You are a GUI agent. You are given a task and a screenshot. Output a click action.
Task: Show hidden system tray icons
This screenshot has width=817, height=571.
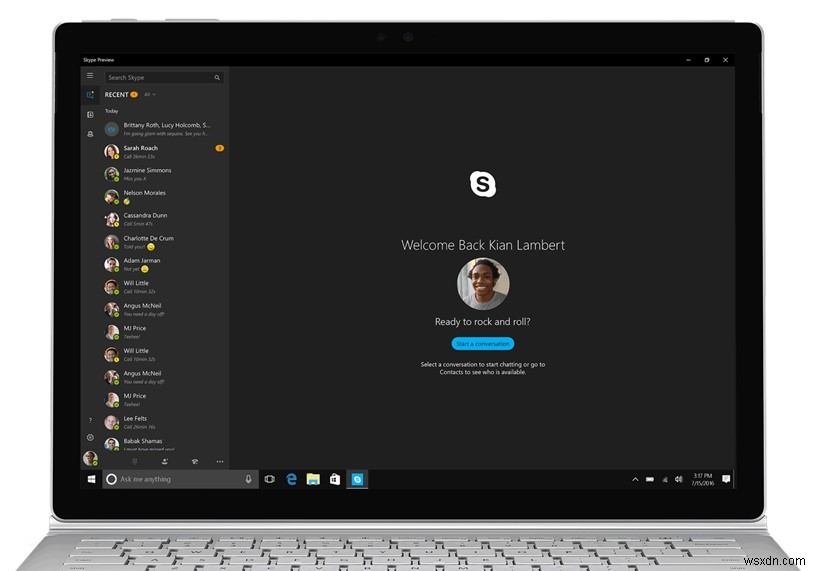point(635,479)
